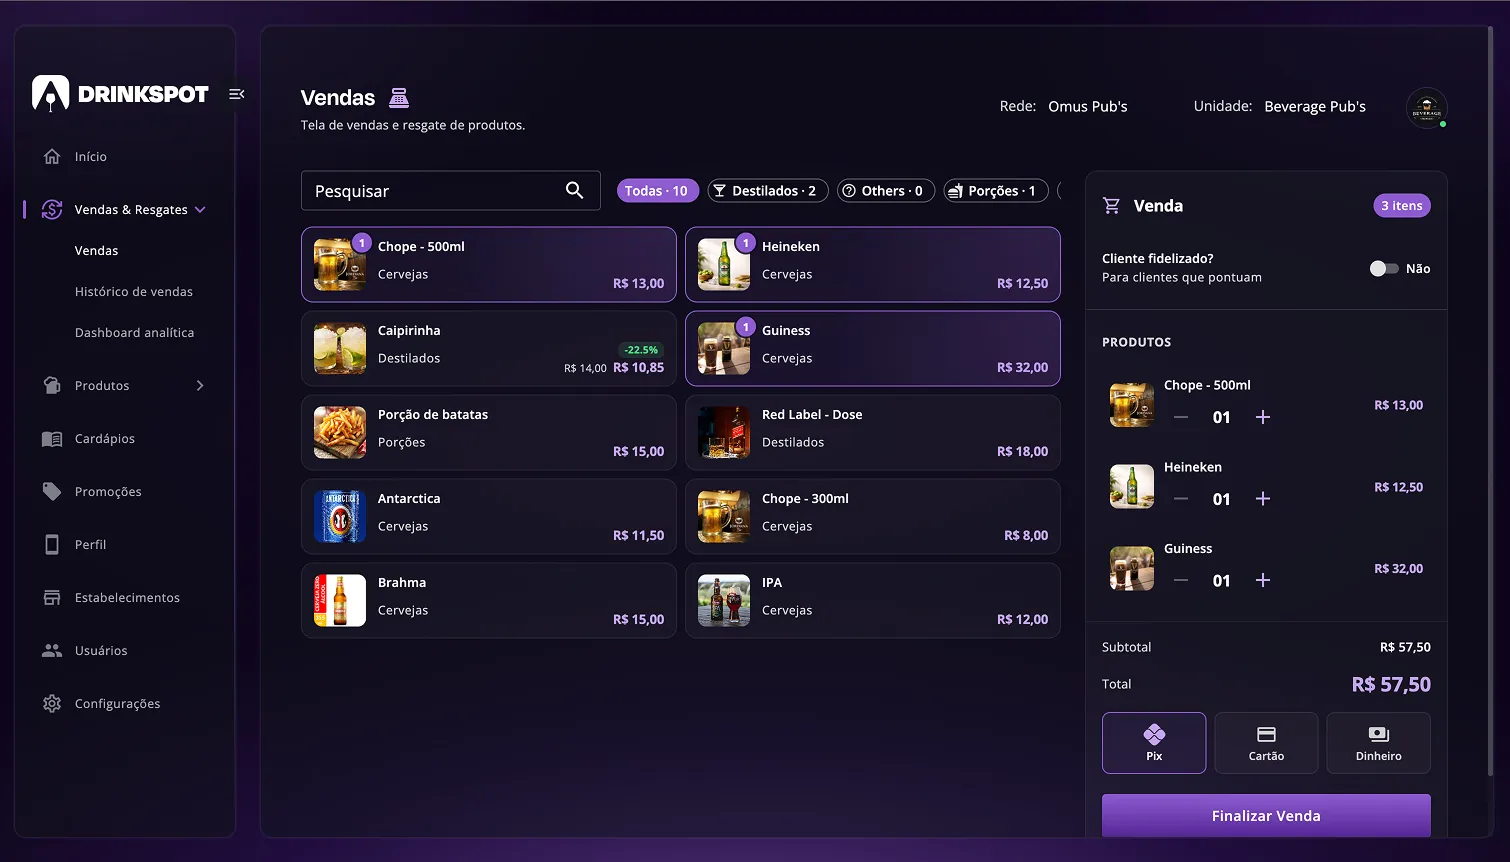The height and width of the screenshot is (862, 1510).
Task: Click the Brahma product thumbnail
Action: [x=340, y=601]
